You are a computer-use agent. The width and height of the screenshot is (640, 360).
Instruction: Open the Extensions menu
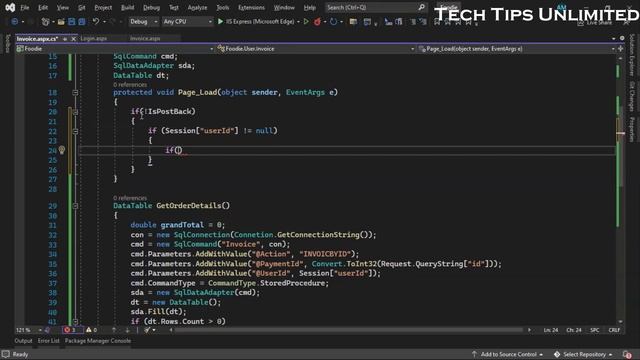pos(251,7)
